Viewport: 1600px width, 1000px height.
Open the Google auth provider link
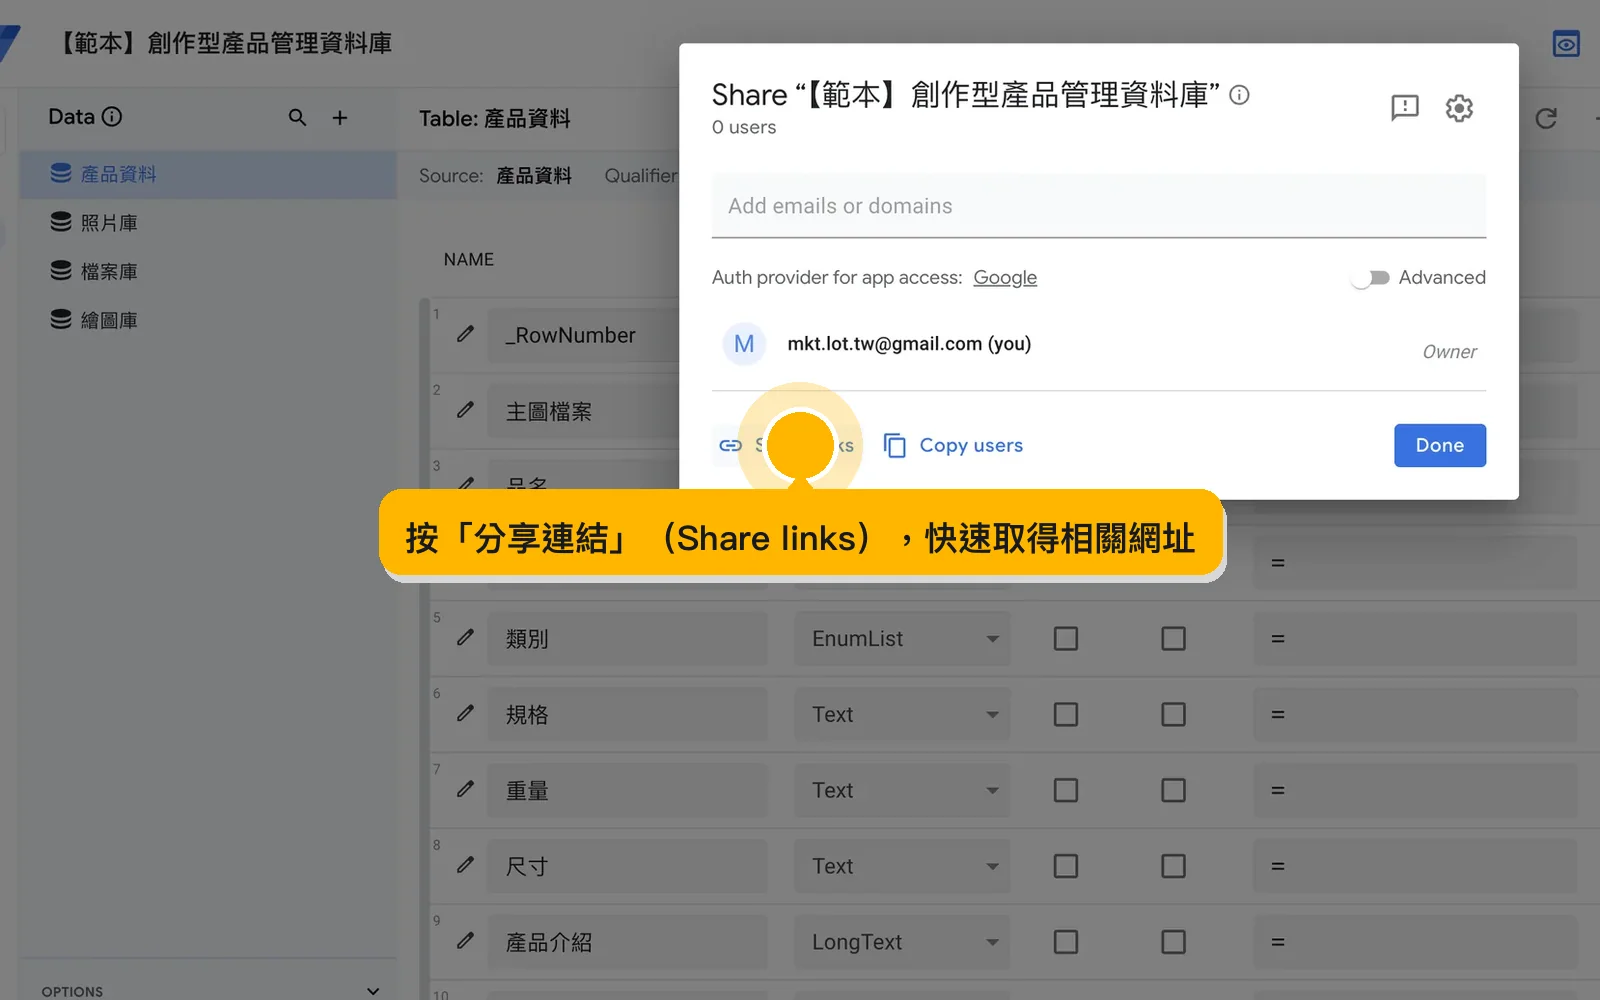point(1005,278)
